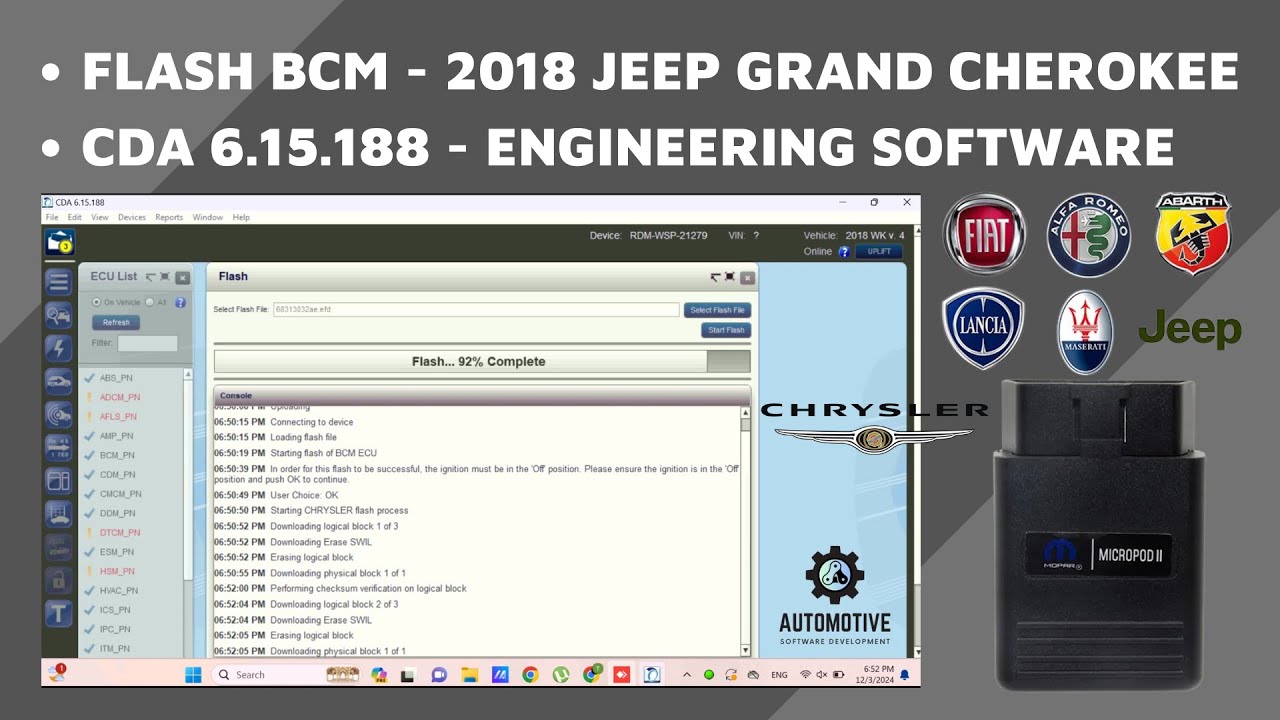Open uTorrent from the taskbar
Image resolution: width=1280 pixels, height=720 pixels.
coord(561,675)
